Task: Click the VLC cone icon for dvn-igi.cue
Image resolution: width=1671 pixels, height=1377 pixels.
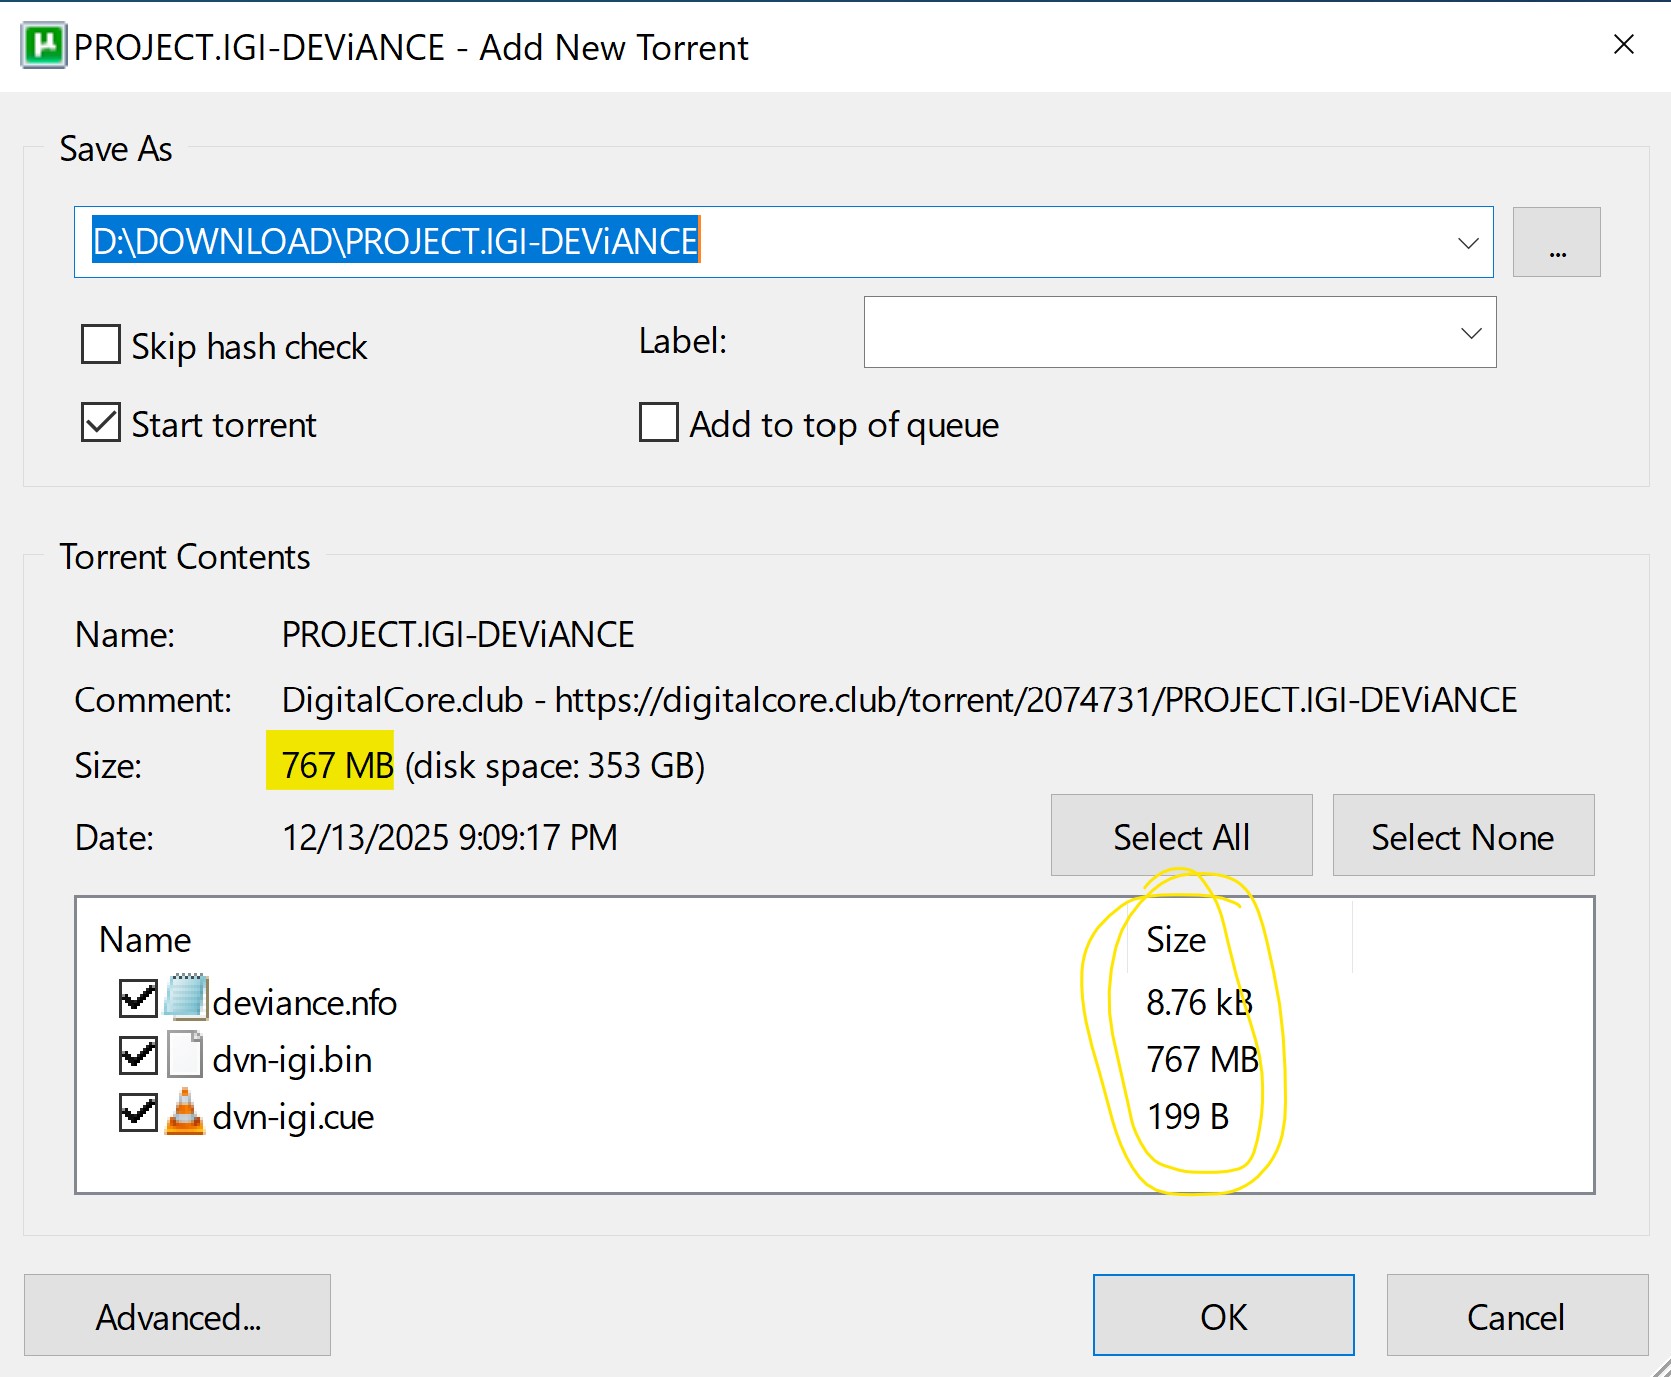Action: click(x=185, y=1113)
